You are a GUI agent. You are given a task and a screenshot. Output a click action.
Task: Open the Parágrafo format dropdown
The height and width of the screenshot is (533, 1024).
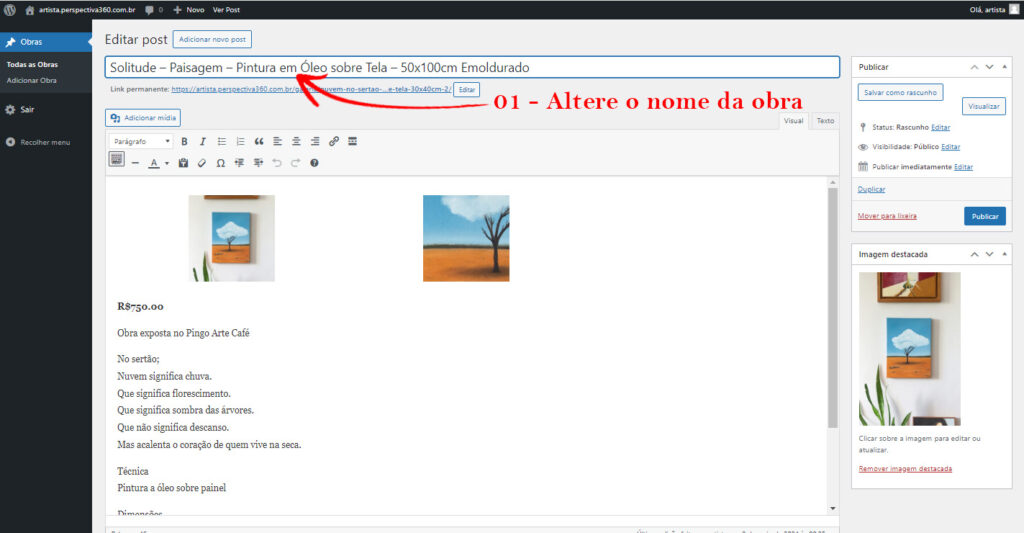click(141, 141)
